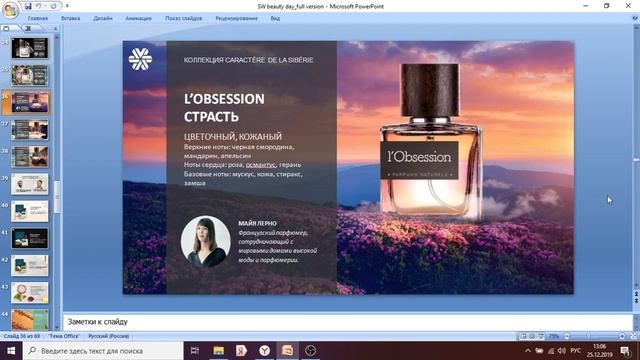Image resolution: width=640 pixels, height=360 pixels.
Task: Click the zoom out minus button
Action: (567, 336)
